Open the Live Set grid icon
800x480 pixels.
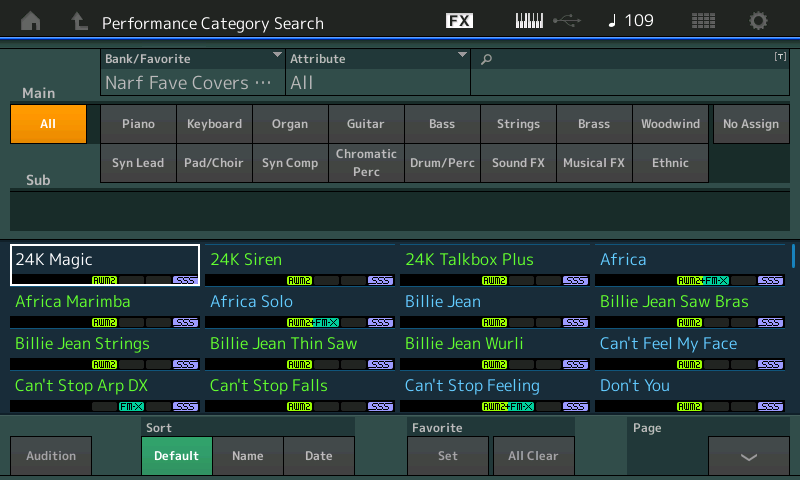[x=703, y=21]
